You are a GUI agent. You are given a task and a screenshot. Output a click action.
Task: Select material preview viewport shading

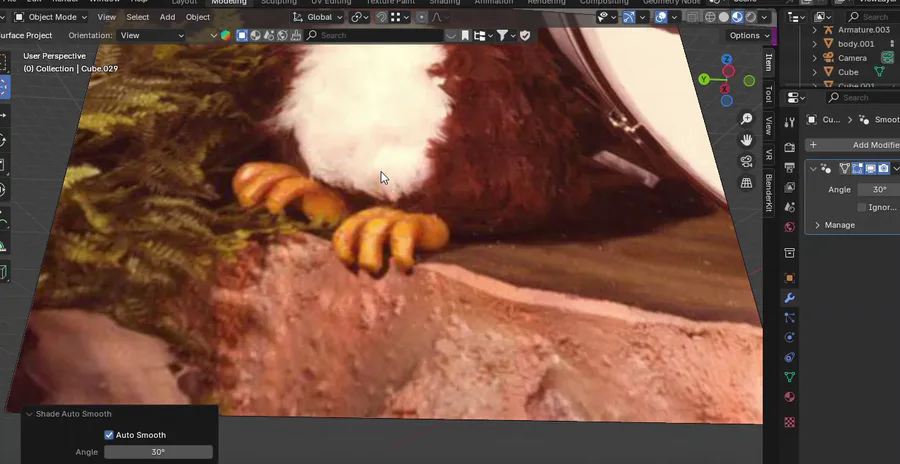(x=737, y=17)
